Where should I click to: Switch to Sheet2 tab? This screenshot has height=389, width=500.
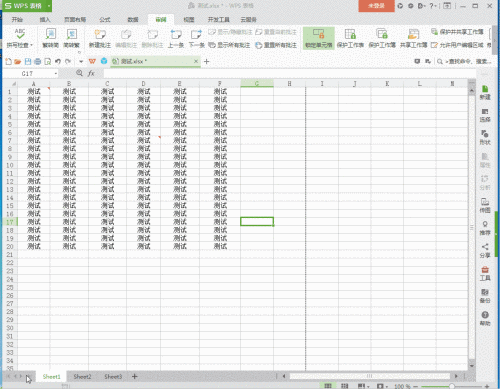pyautogui.click(x=82, y=377)
